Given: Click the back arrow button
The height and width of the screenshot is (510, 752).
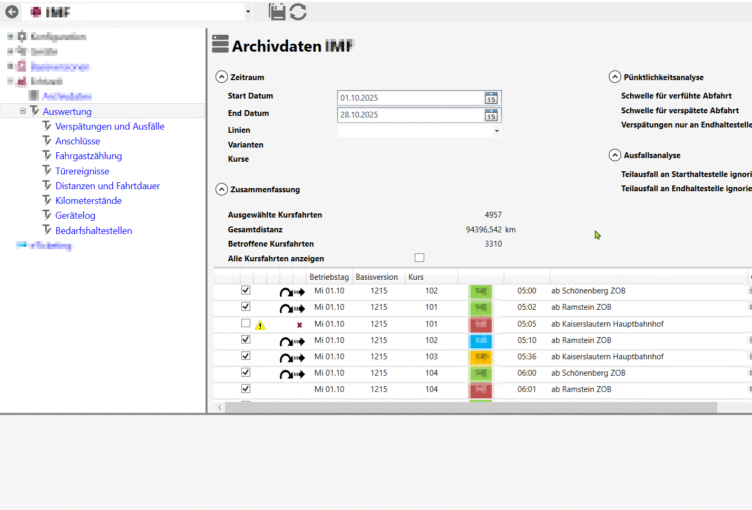Looking at the screenshot, I should 12,12.
